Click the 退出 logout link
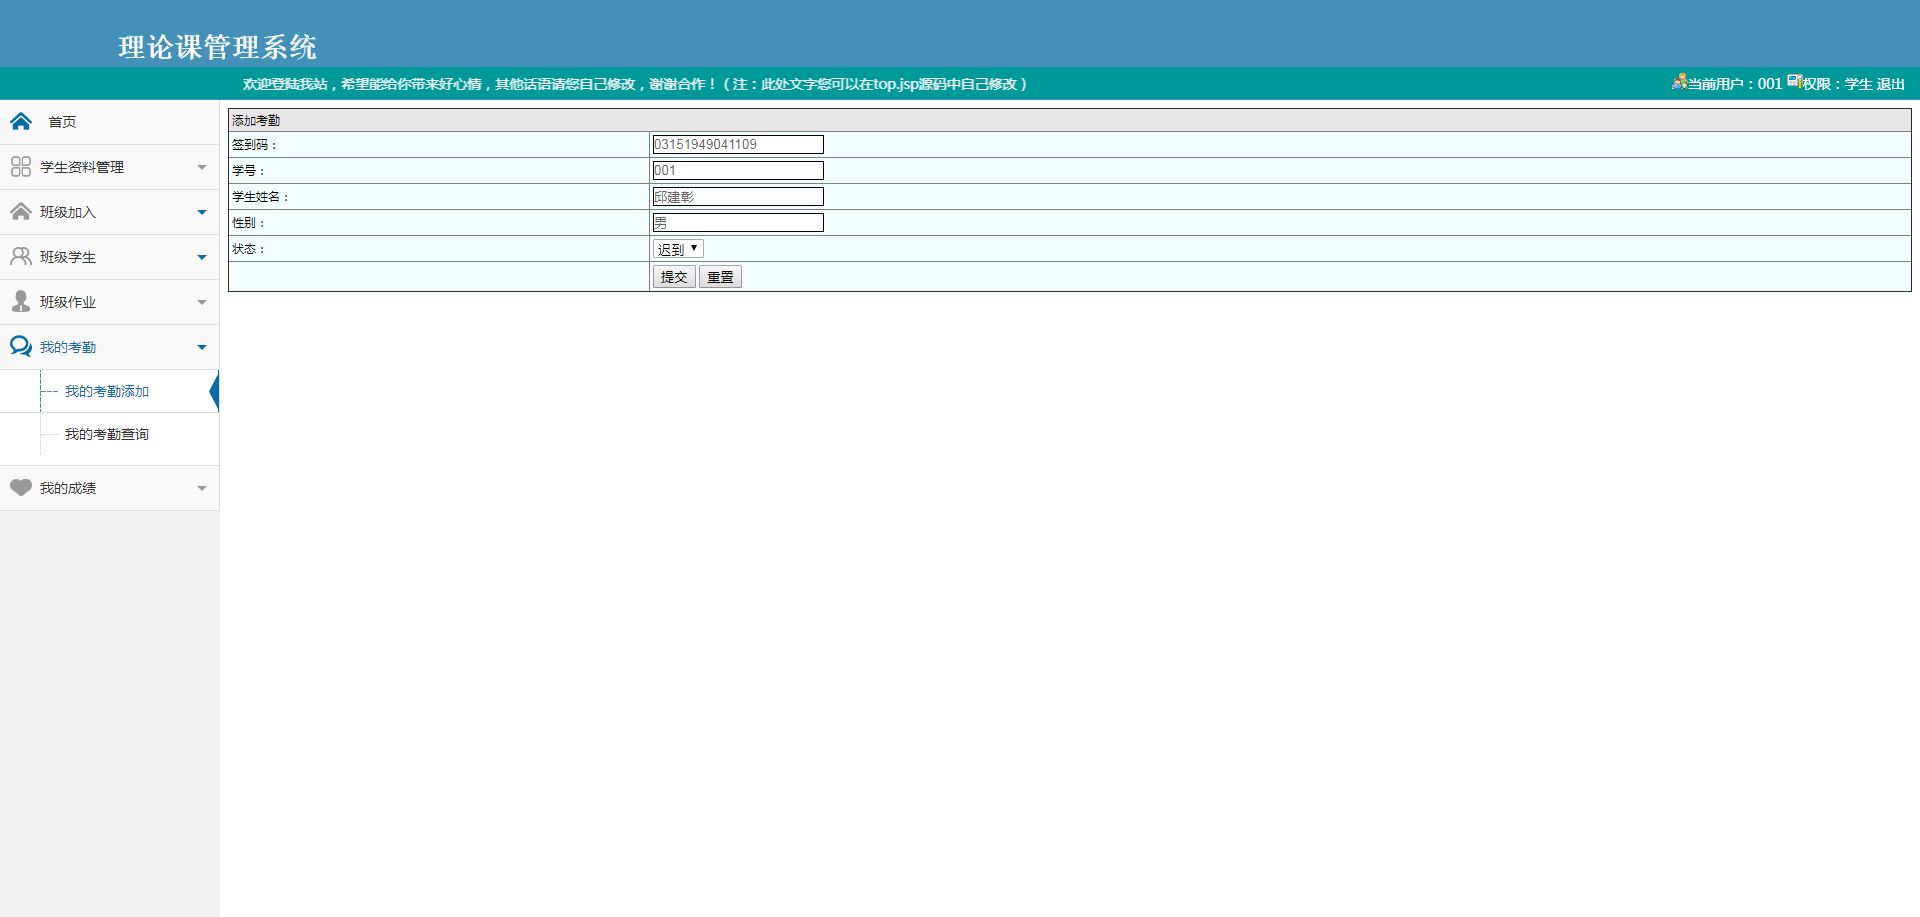This screenshot has height=917, width=1920. pos(1890,84)
